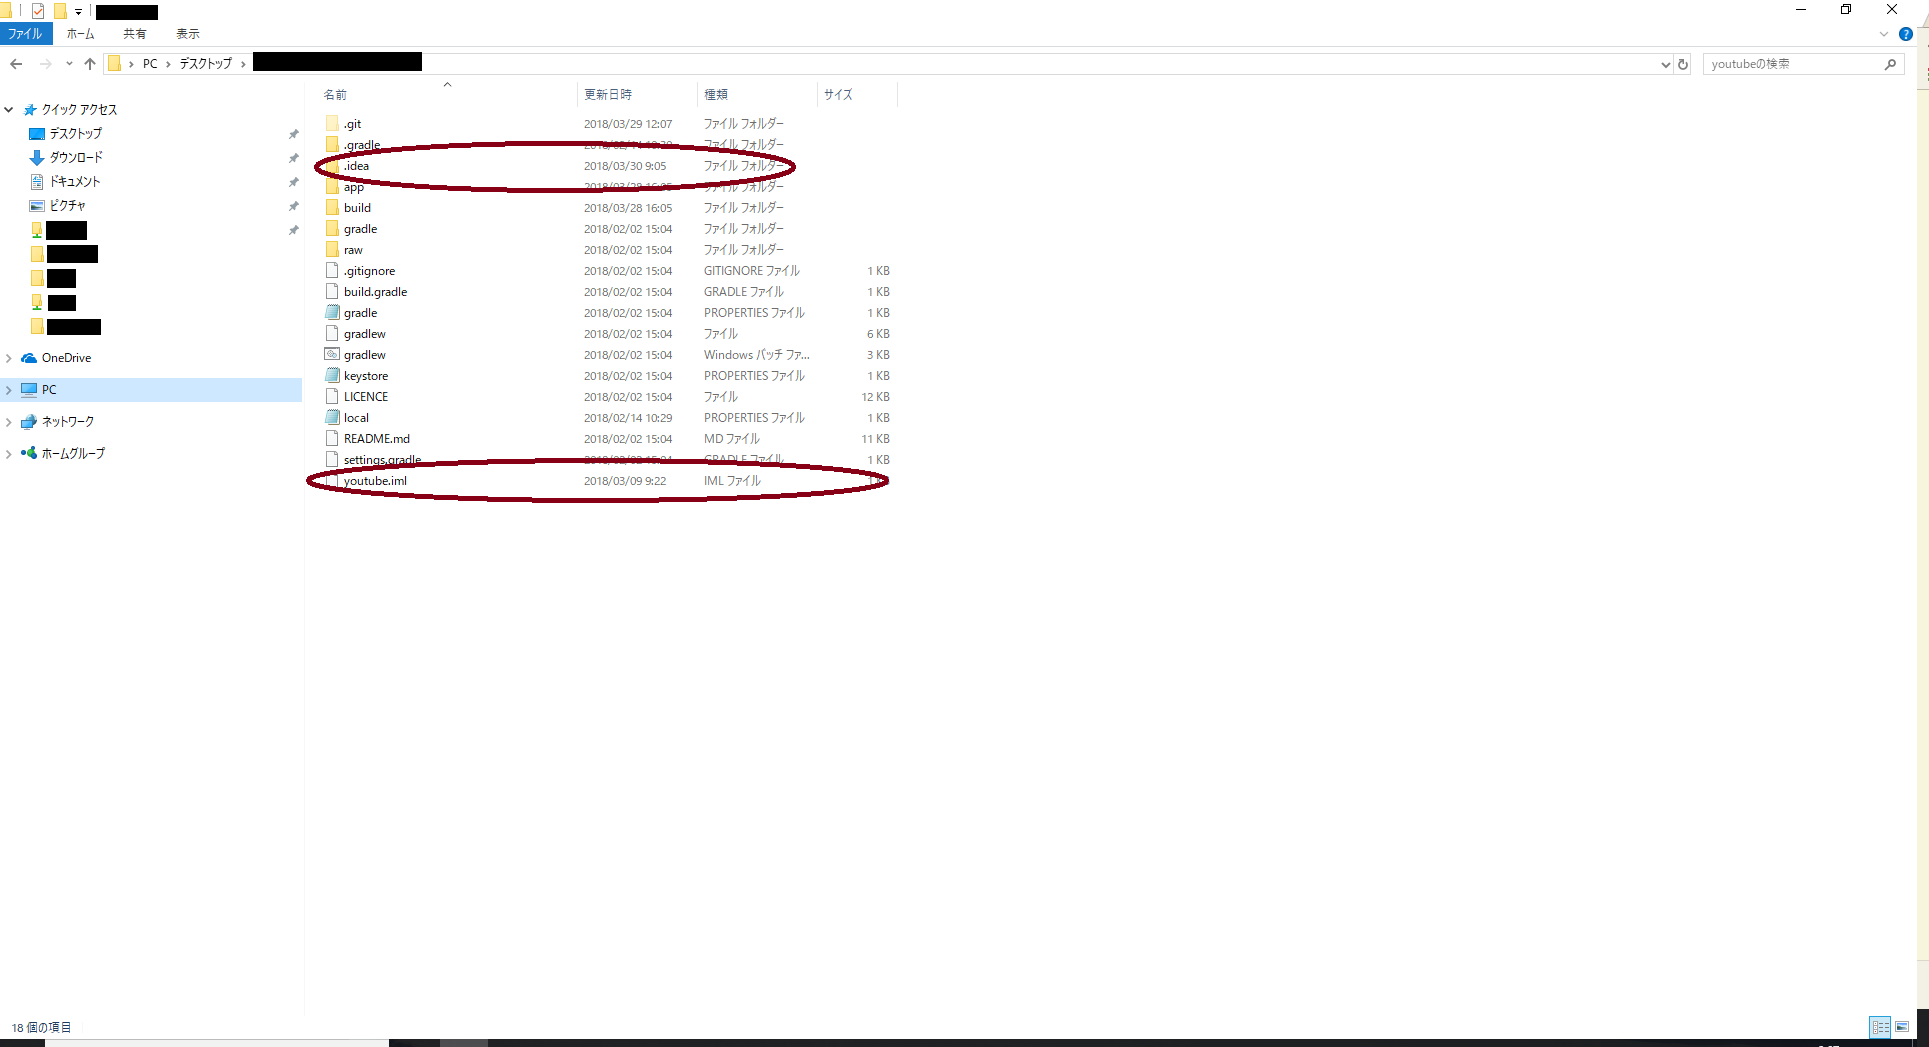This screenshot has height=1047, width=1929.
Task: Select the build folder icon
Action: tap(332, 208)
